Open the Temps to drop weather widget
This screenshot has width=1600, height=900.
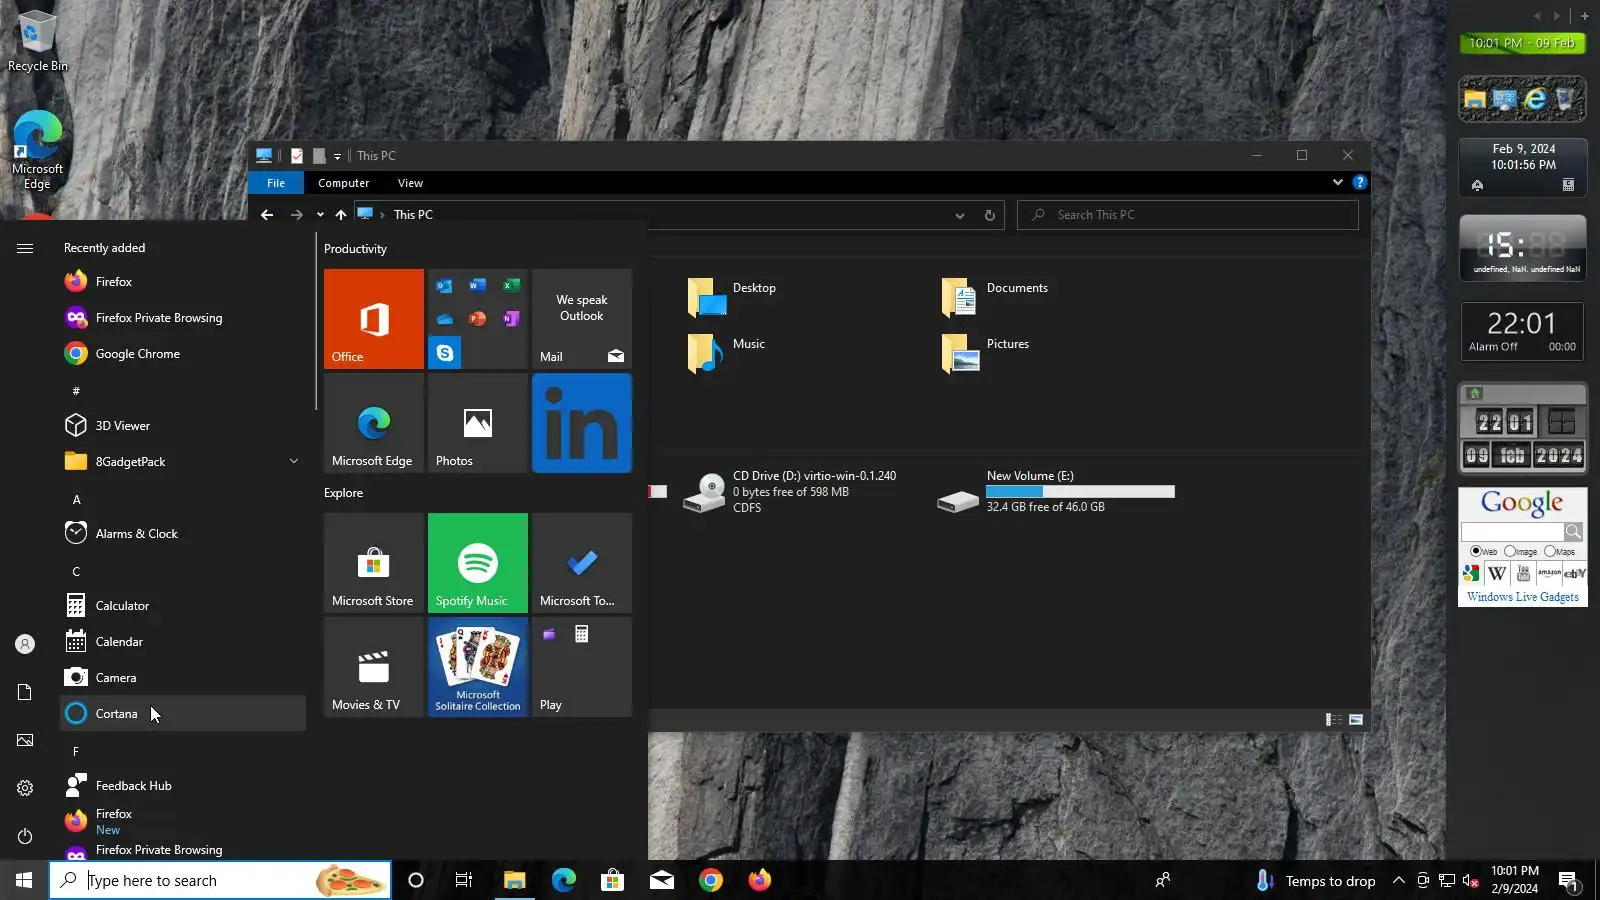point(1316,880)
